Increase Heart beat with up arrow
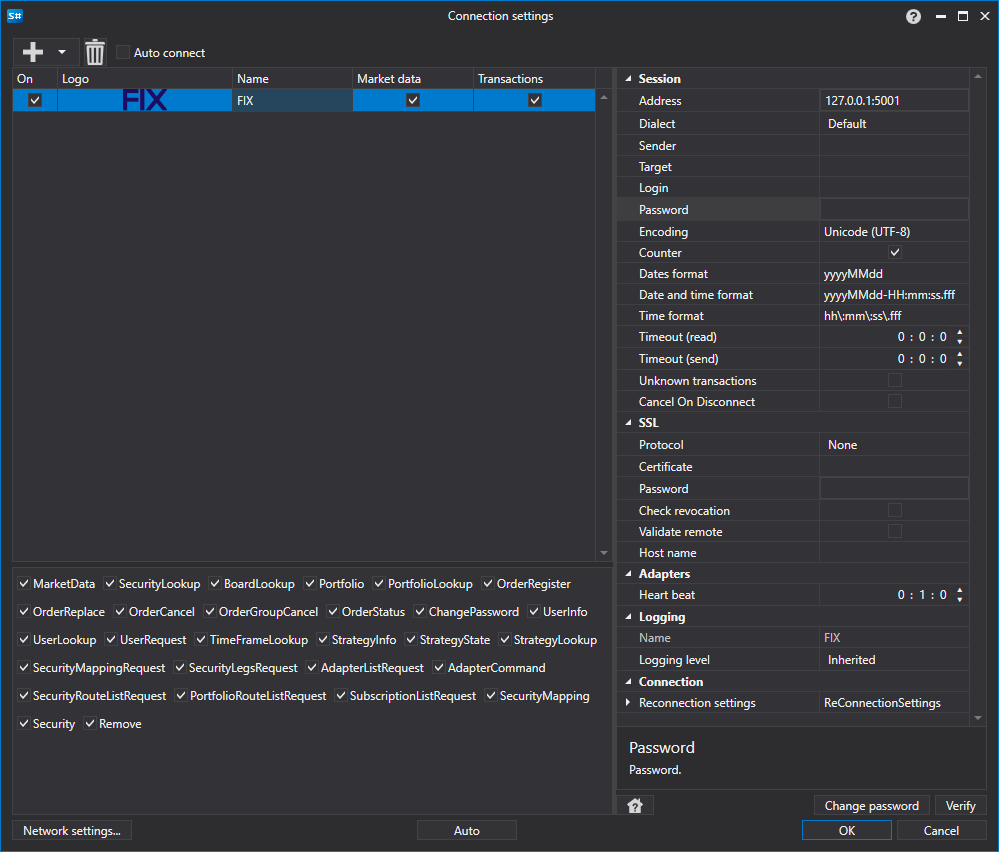This screenshot has height=852, width=999. coord(959,591)
